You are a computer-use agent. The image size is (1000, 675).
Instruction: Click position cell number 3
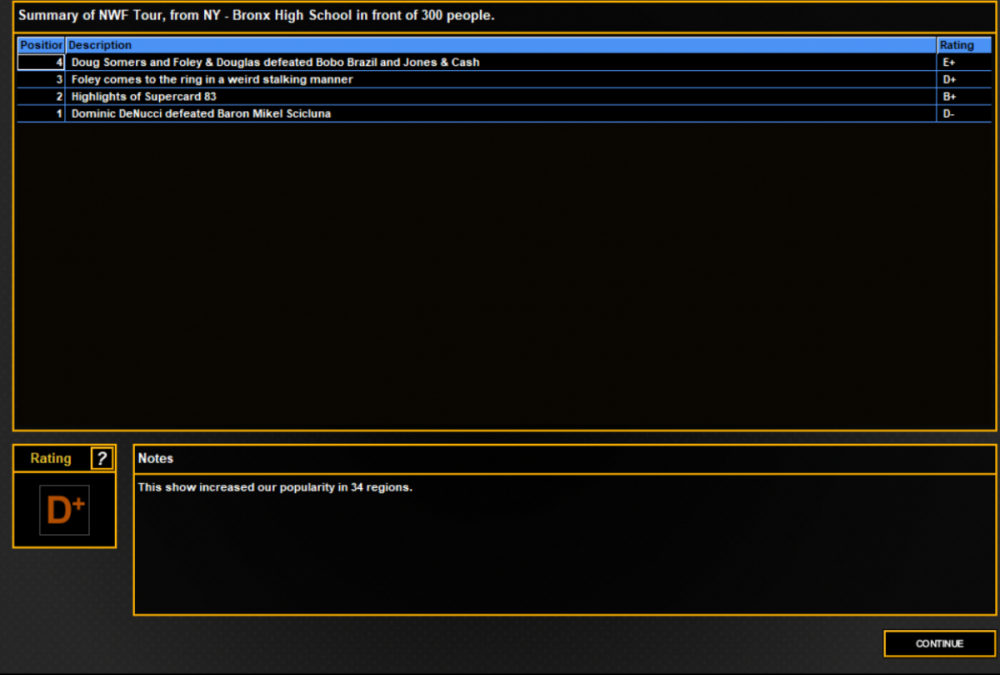tap(41, 79)
